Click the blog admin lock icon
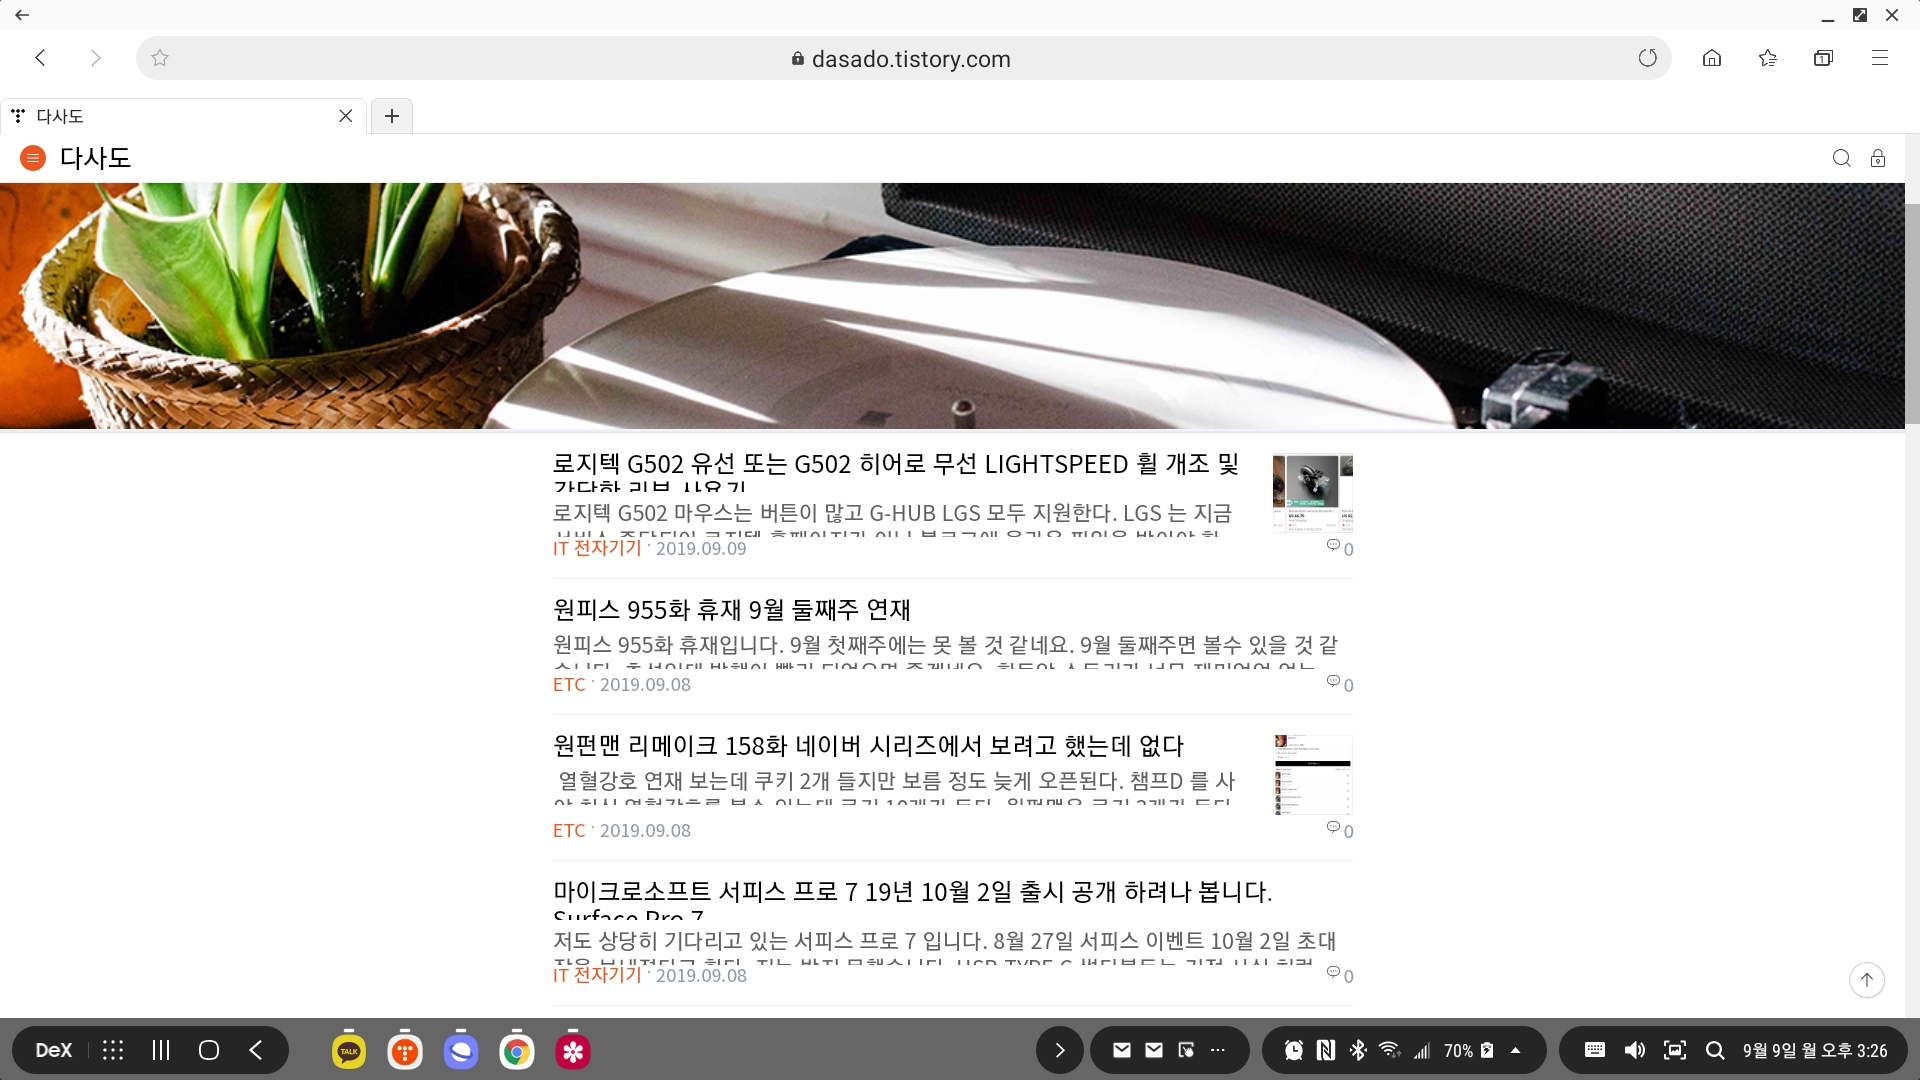The image size is (1920, 1080). [x=1878, y=158]
